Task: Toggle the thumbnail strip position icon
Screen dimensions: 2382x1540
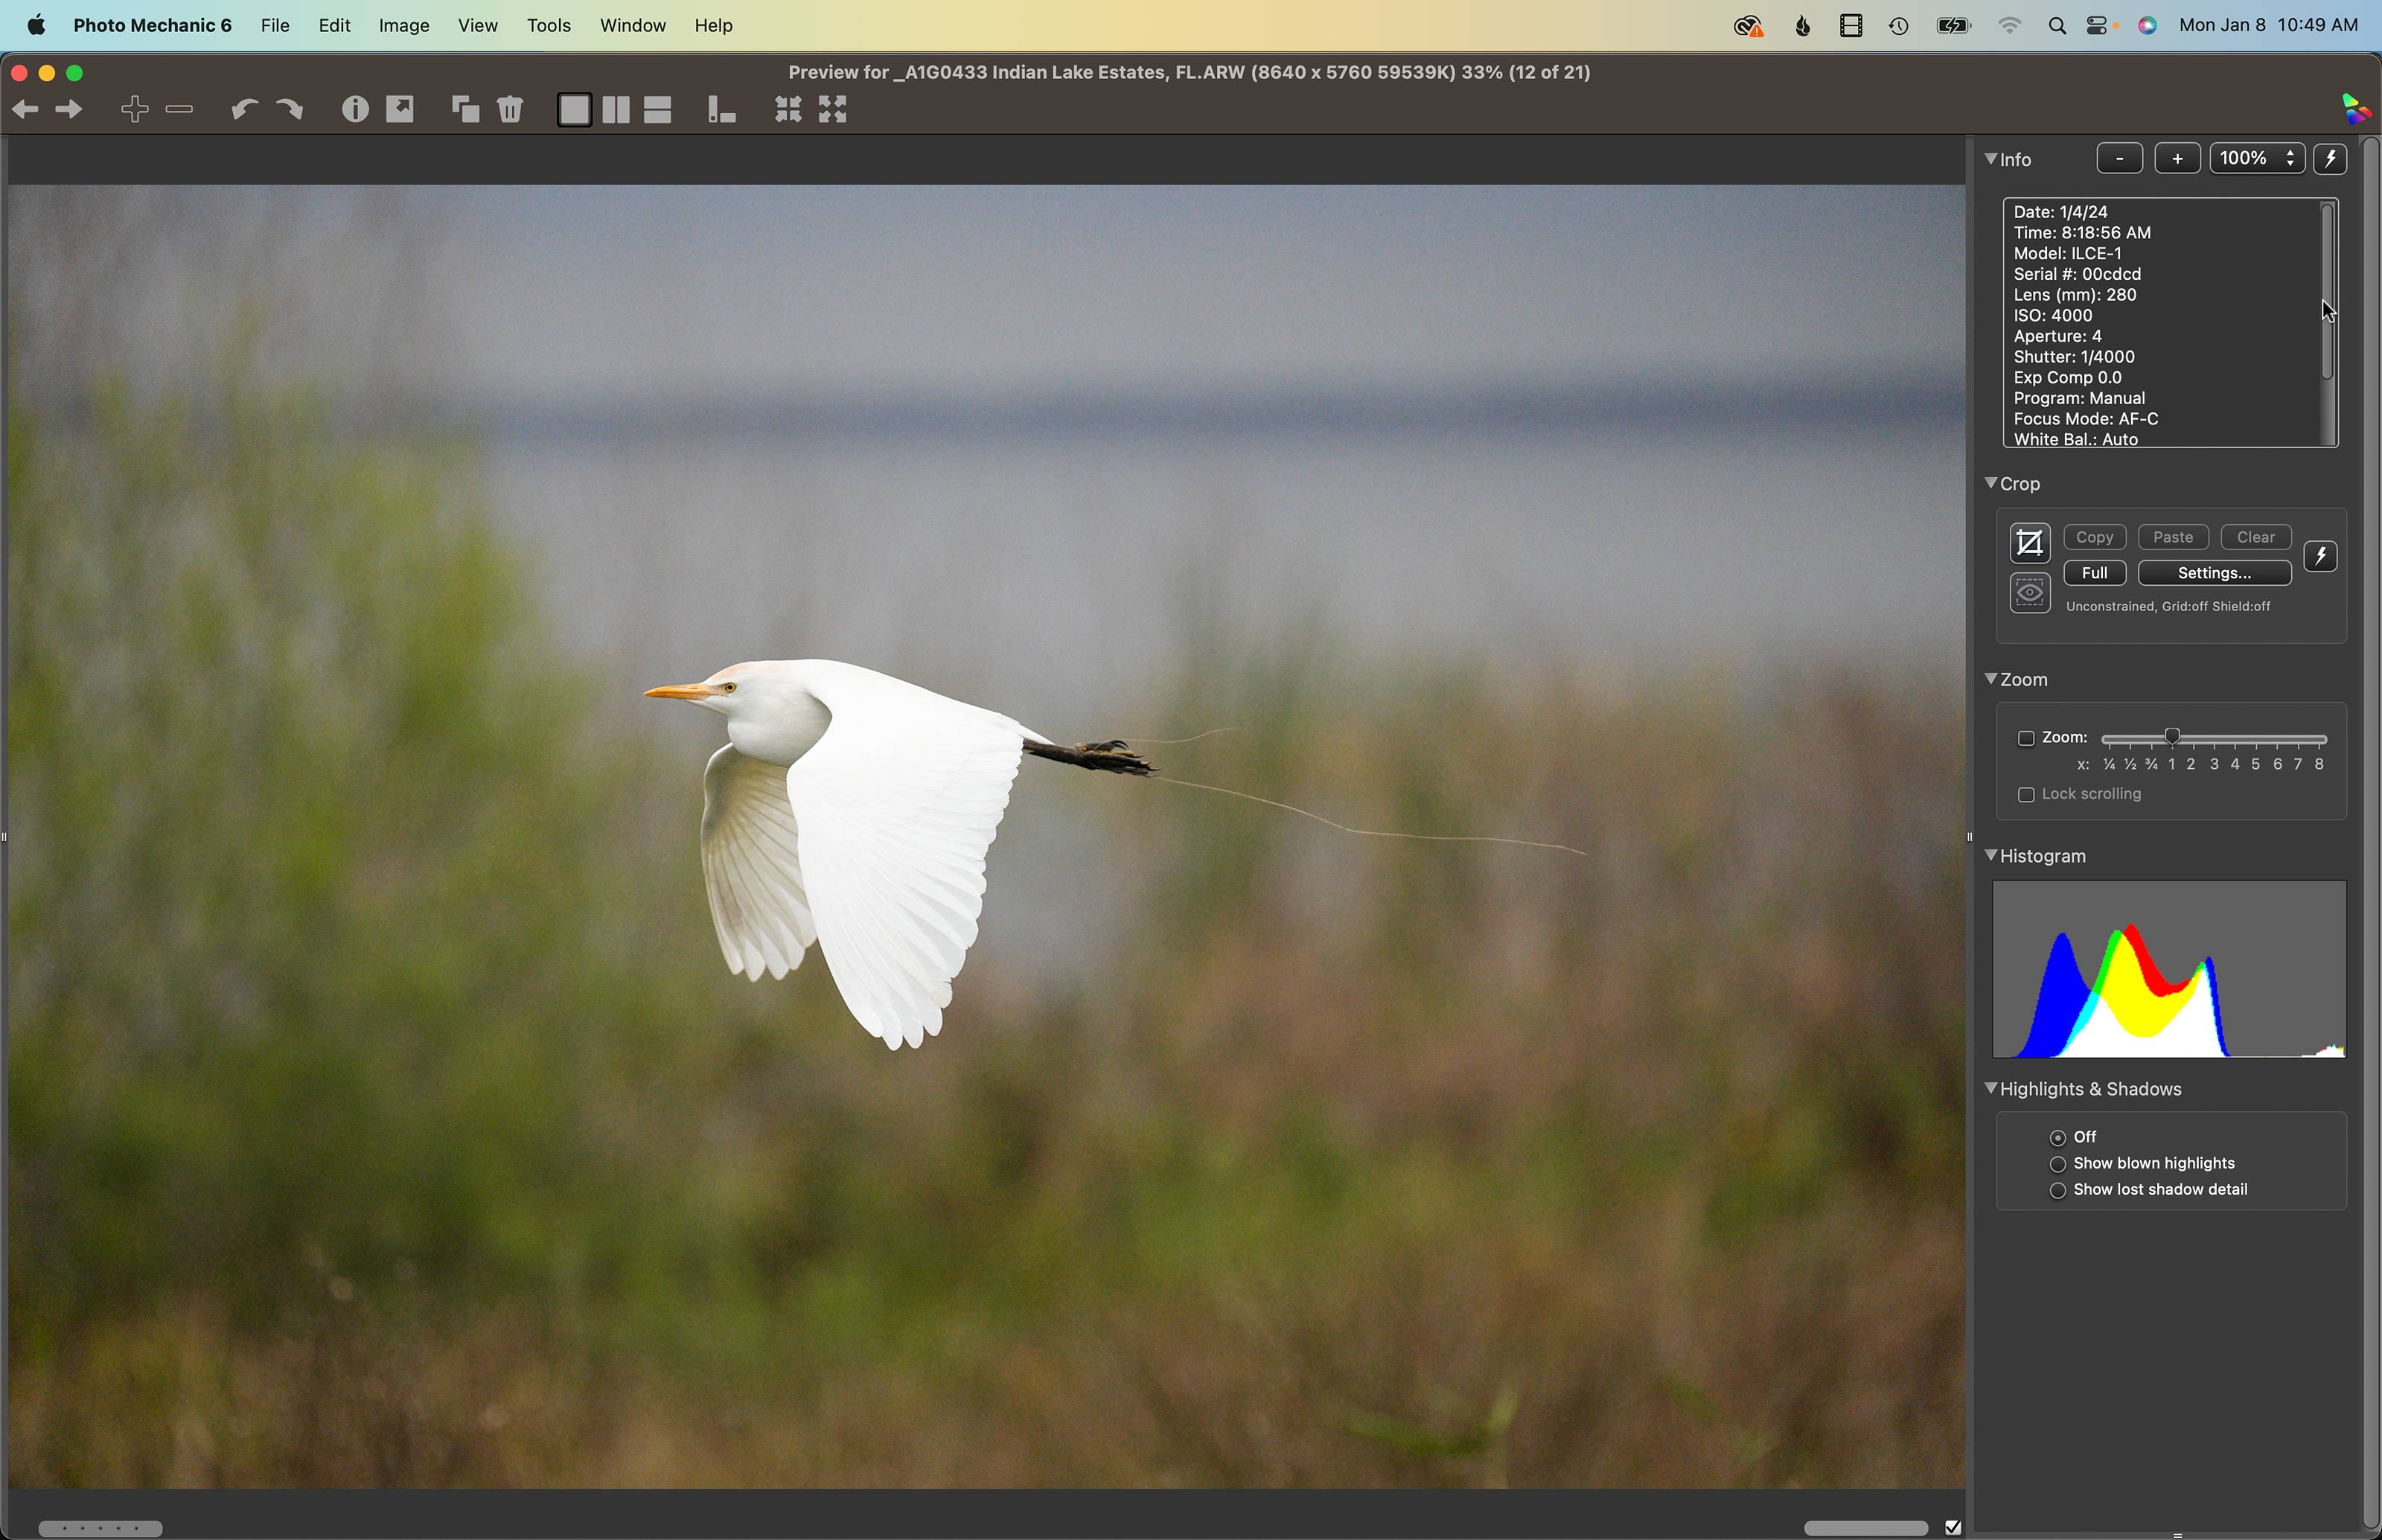Action: pos(721,110)
